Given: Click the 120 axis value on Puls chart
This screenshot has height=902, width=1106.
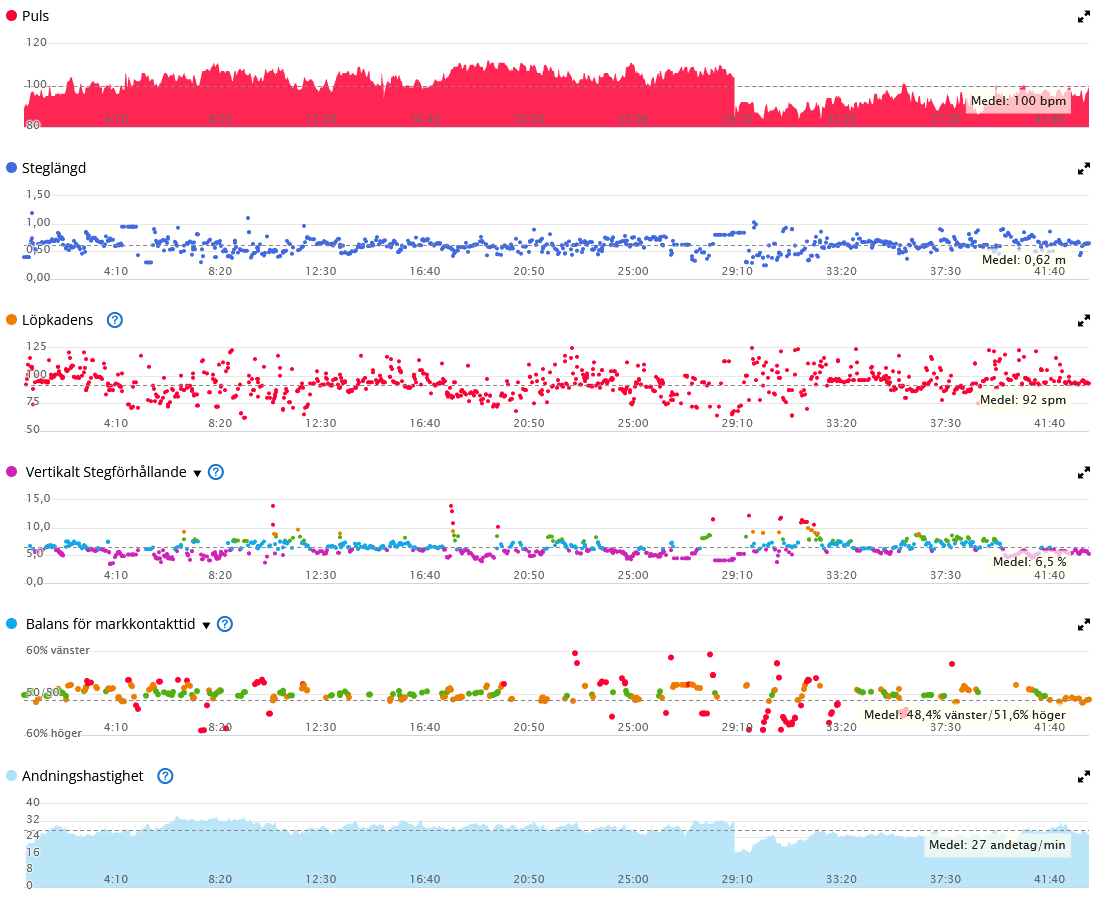Looking at the screenshot, I should point(36,42).
